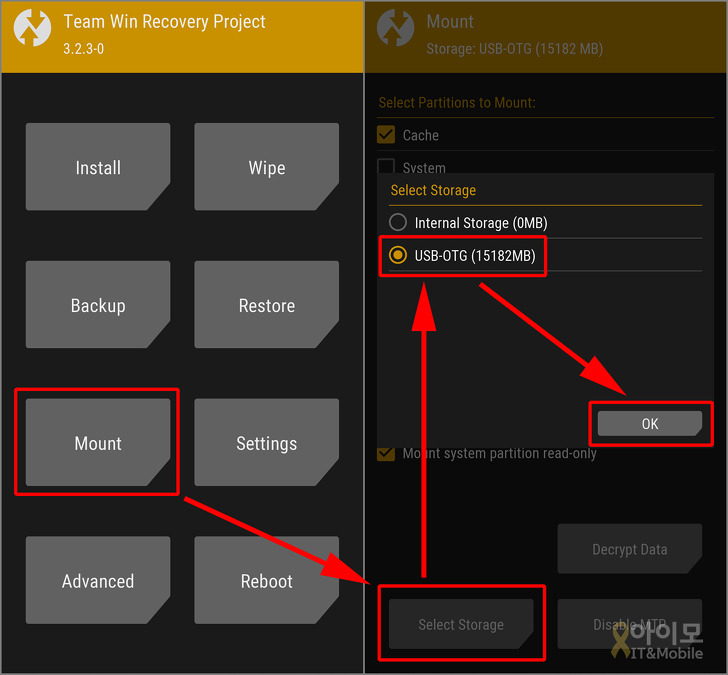Click the 'Mount' page title text
Viewport: 728px width, 675px height.
click(x=450, y=21)
